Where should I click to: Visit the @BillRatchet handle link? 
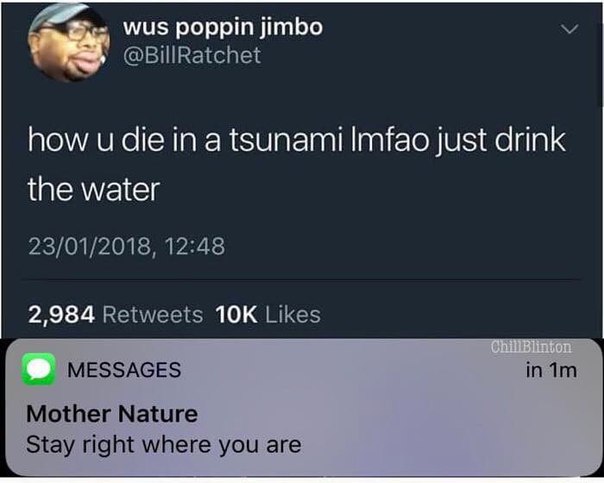192,55
